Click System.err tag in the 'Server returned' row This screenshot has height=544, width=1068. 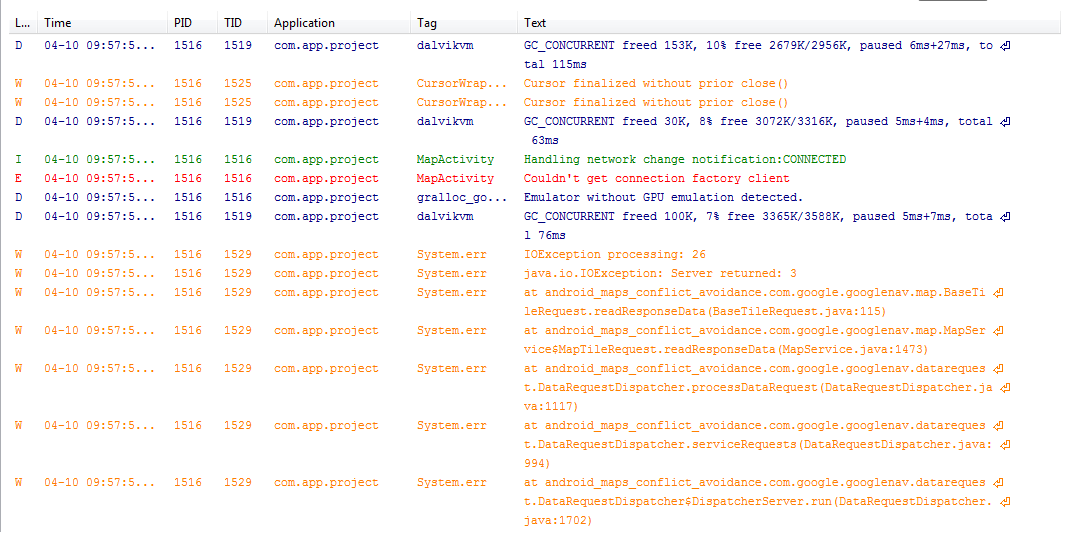coord(452,274)
